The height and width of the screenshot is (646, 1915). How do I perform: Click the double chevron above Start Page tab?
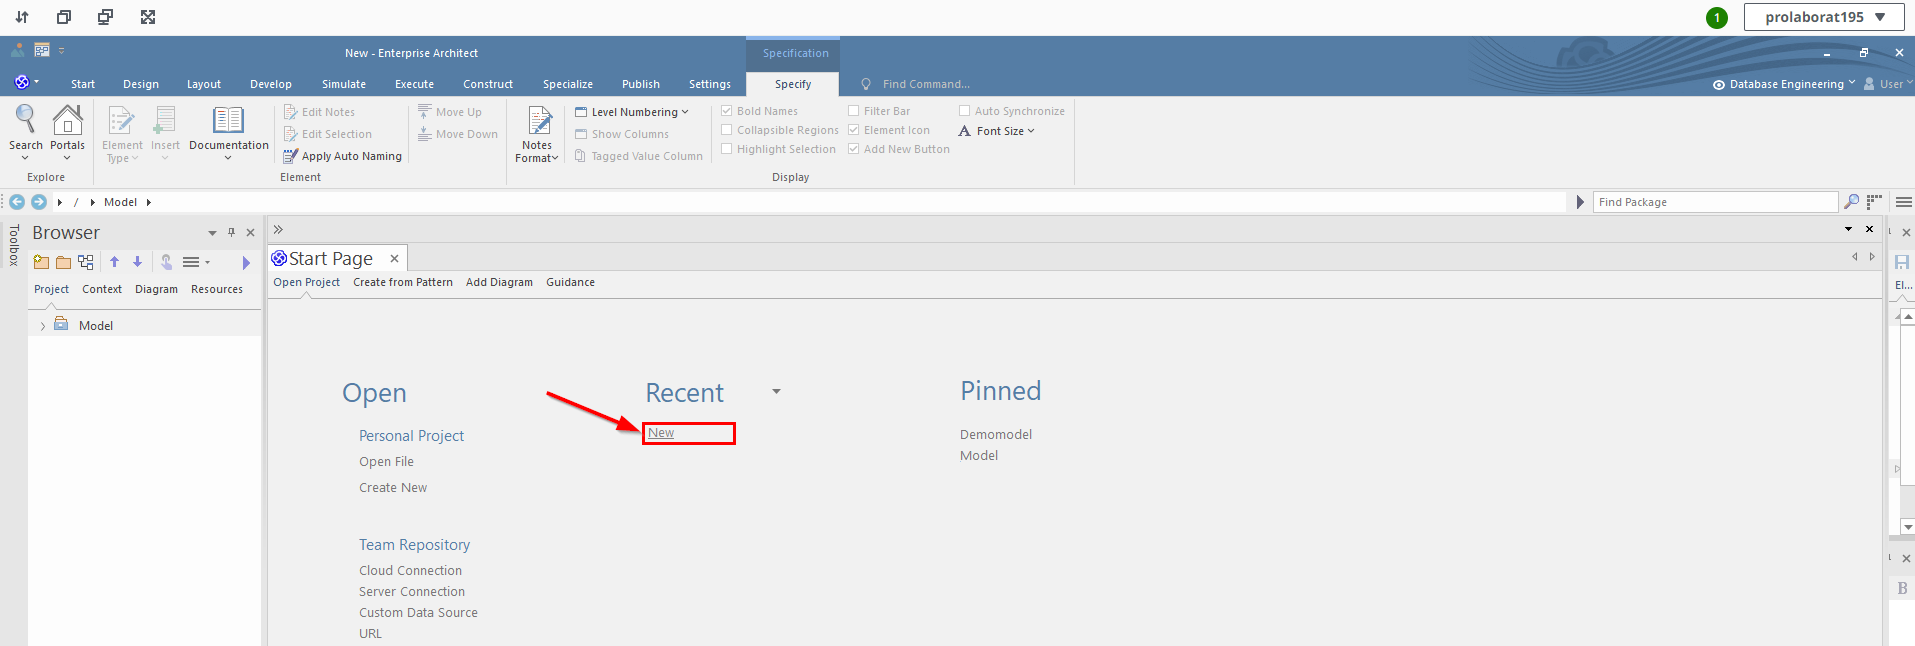pos(278,229)
